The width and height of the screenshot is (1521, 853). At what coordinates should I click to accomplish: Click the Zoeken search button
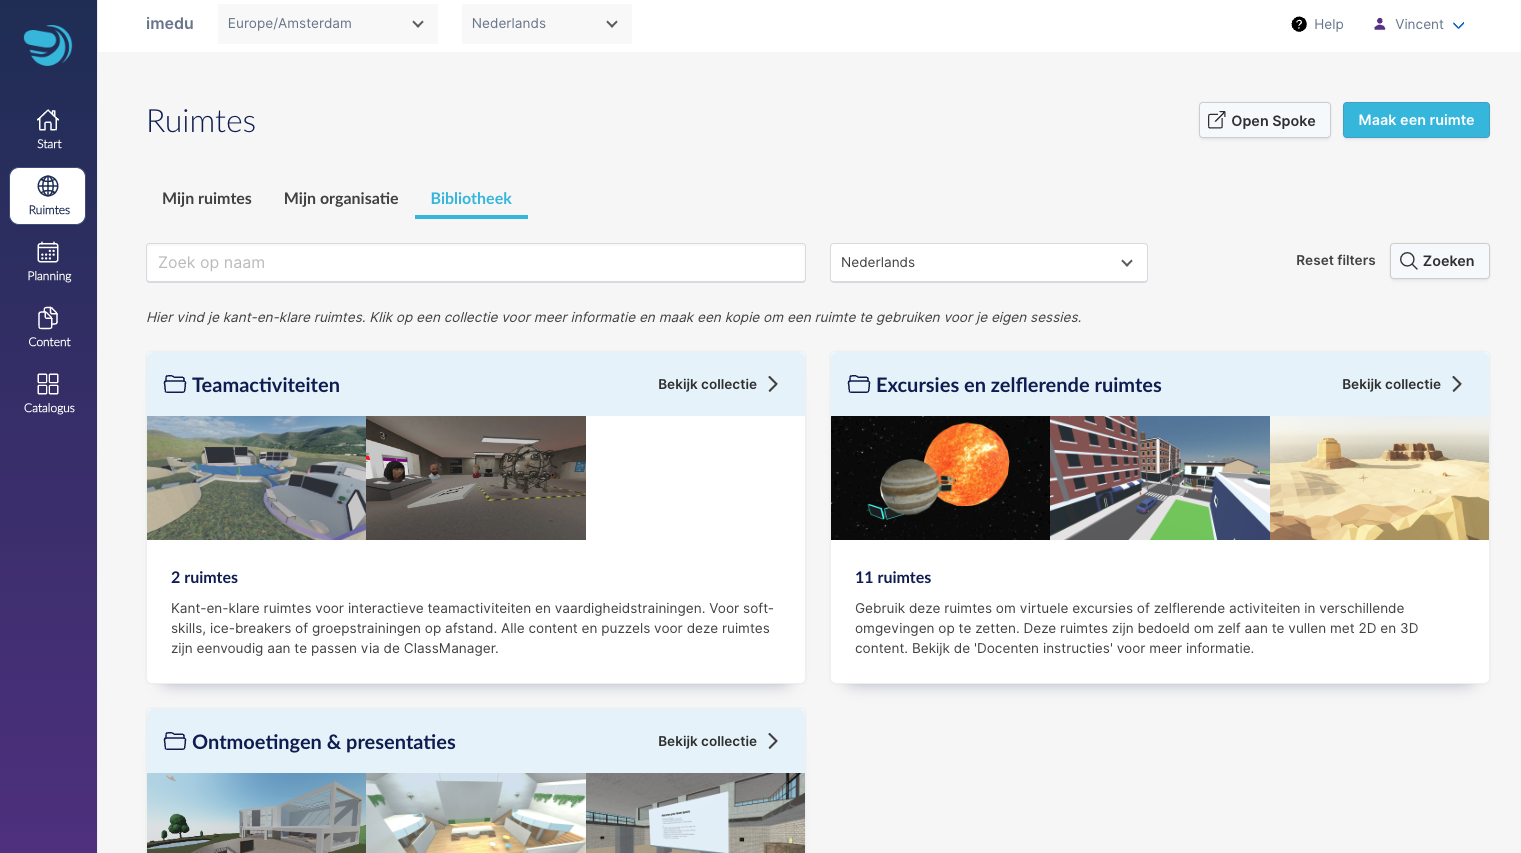[1439, 261]
